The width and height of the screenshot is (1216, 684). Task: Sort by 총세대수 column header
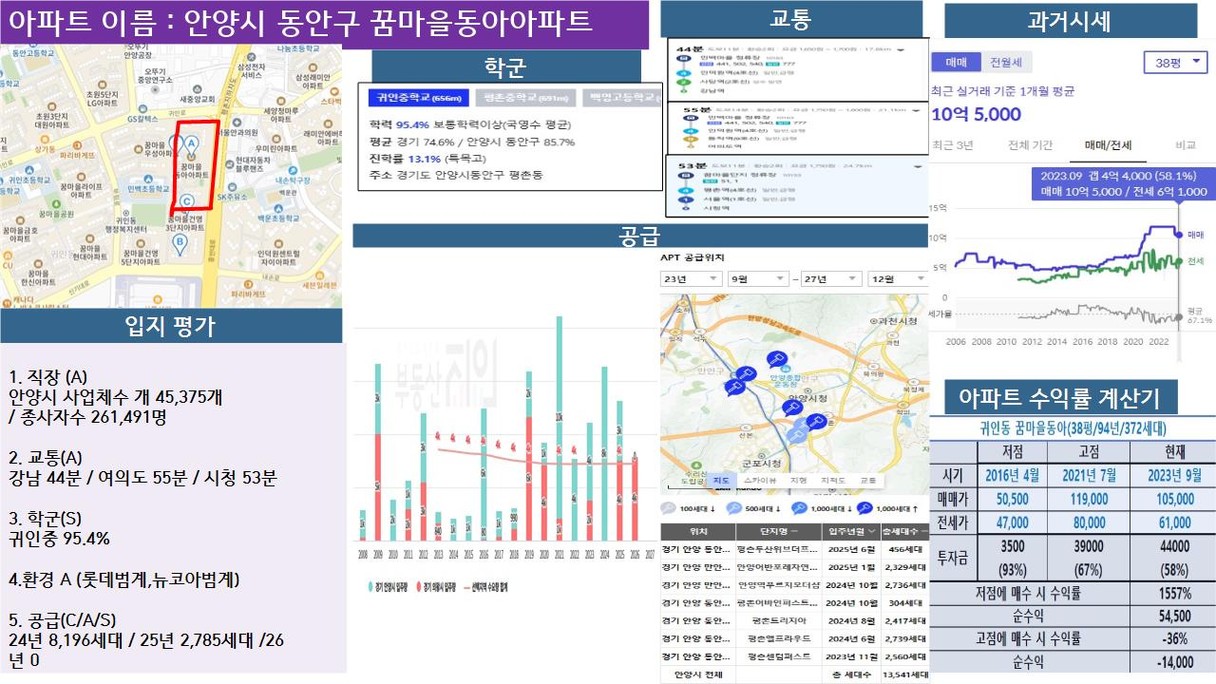[904, 531]
